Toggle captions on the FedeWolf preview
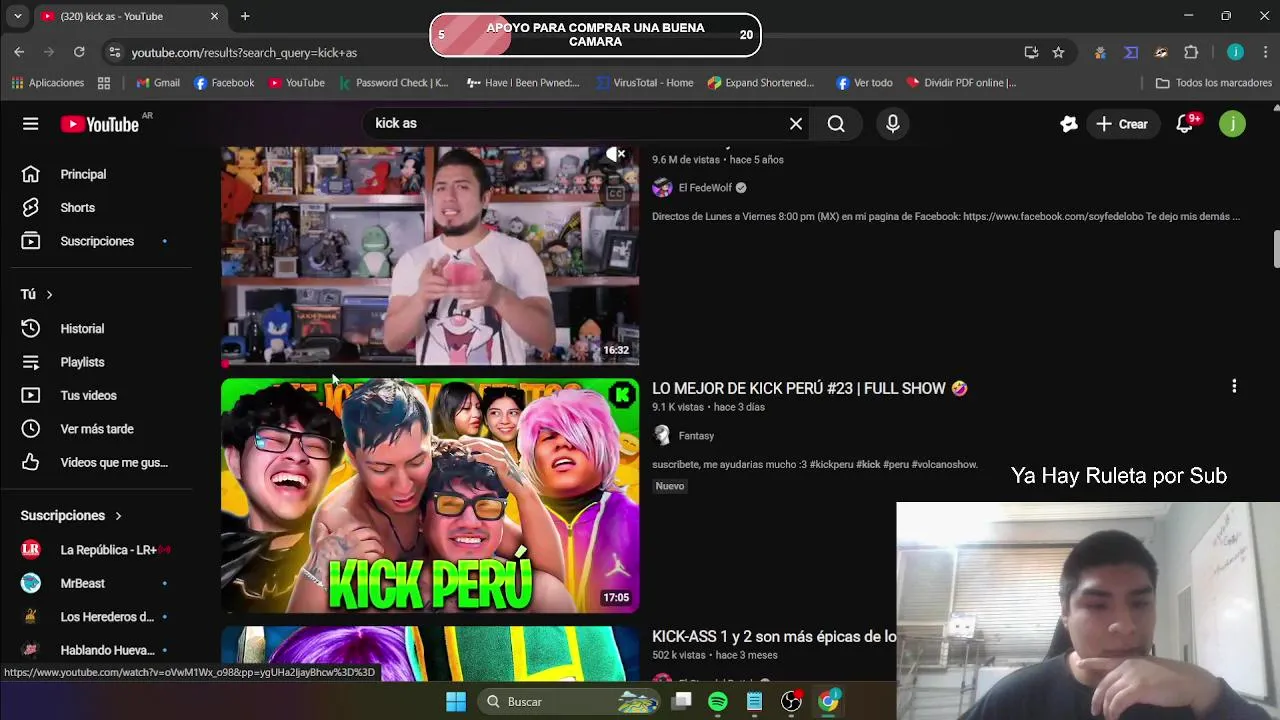1280x720 pixels. (x=616, y=193)
